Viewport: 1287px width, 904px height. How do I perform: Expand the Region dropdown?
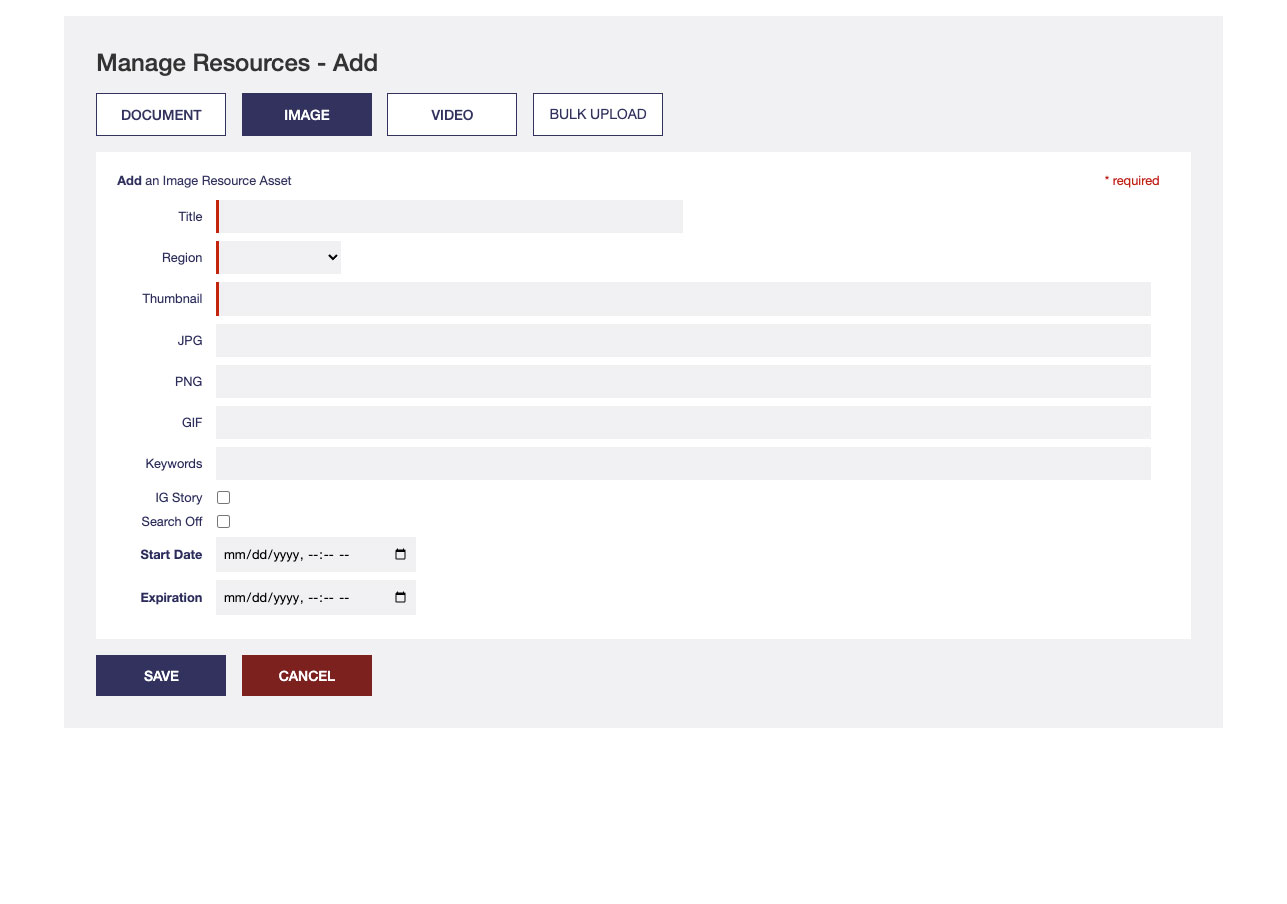(280, 258)
